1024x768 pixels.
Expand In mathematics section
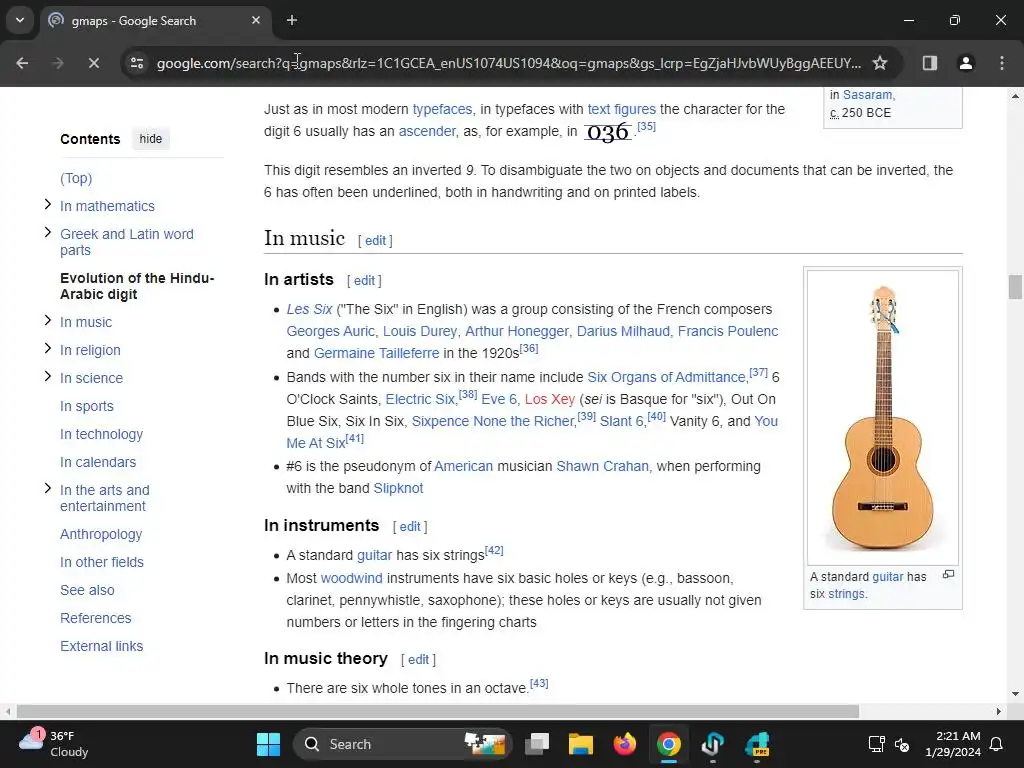48,204
